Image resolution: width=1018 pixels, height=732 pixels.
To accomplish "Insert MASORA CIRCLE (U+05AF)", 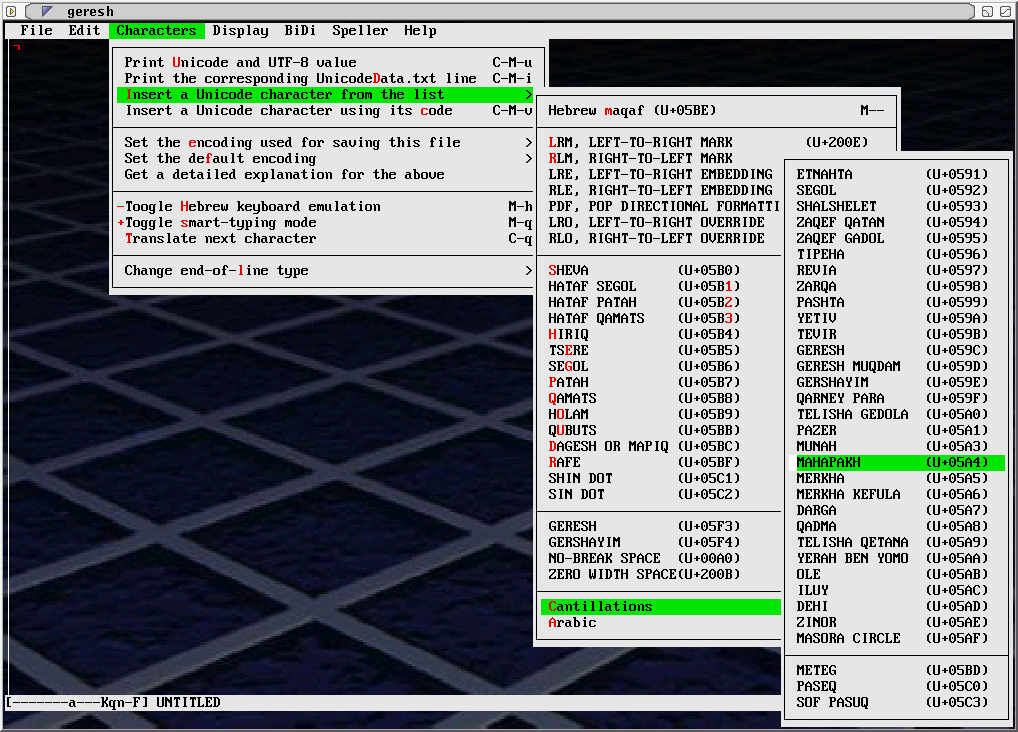I will click(896, 638).
